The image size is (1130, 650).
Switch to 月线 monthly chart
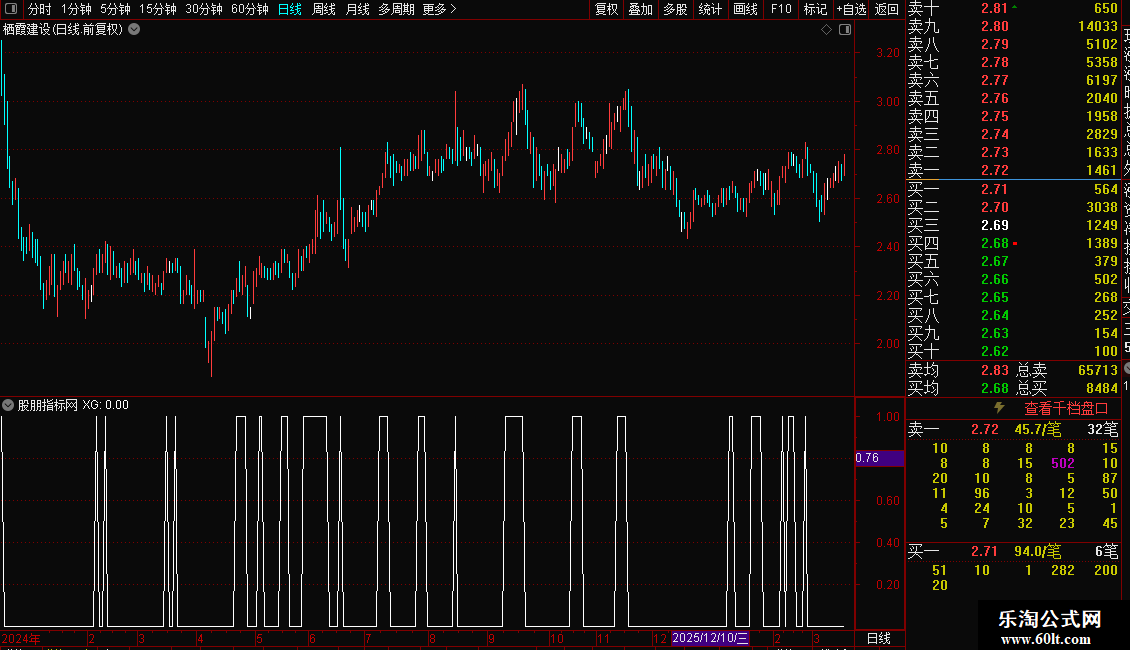[357, 9]
